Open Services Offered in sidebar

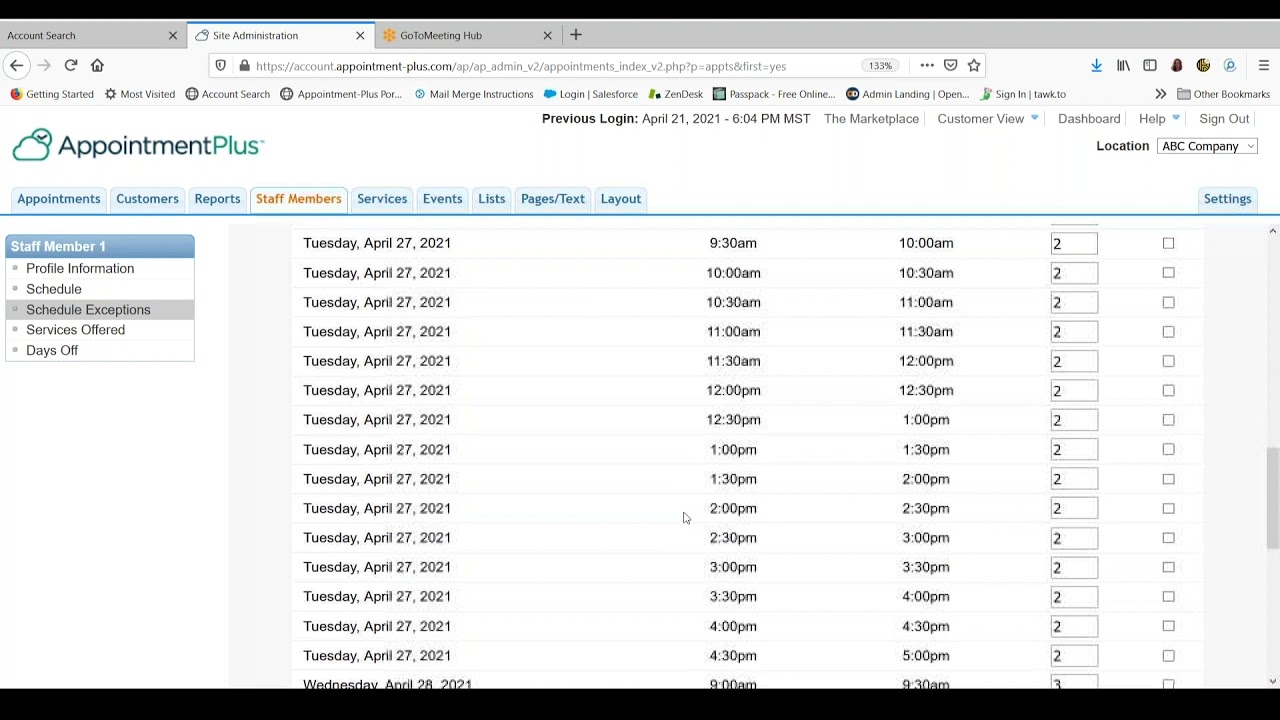click(76, 330)
